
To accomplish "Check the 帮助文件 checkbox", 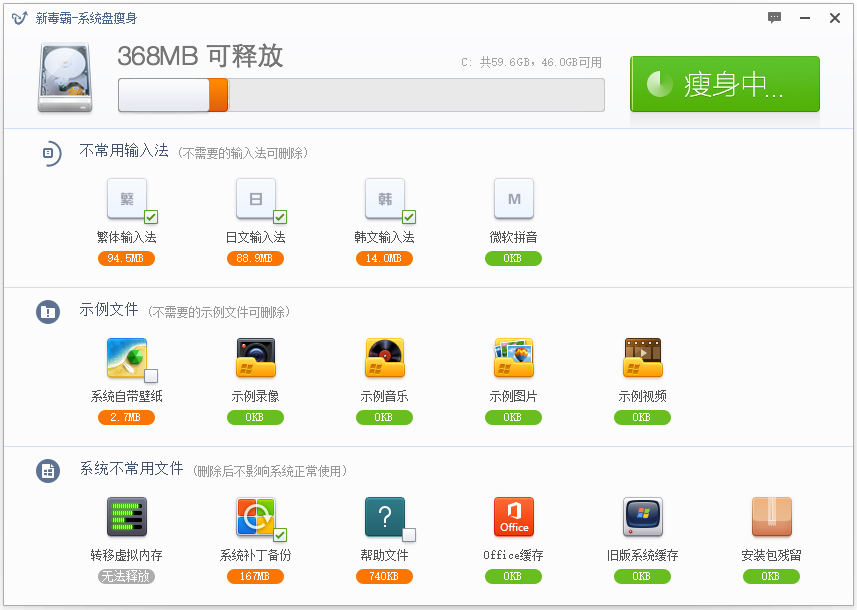I will click(409, 535).
